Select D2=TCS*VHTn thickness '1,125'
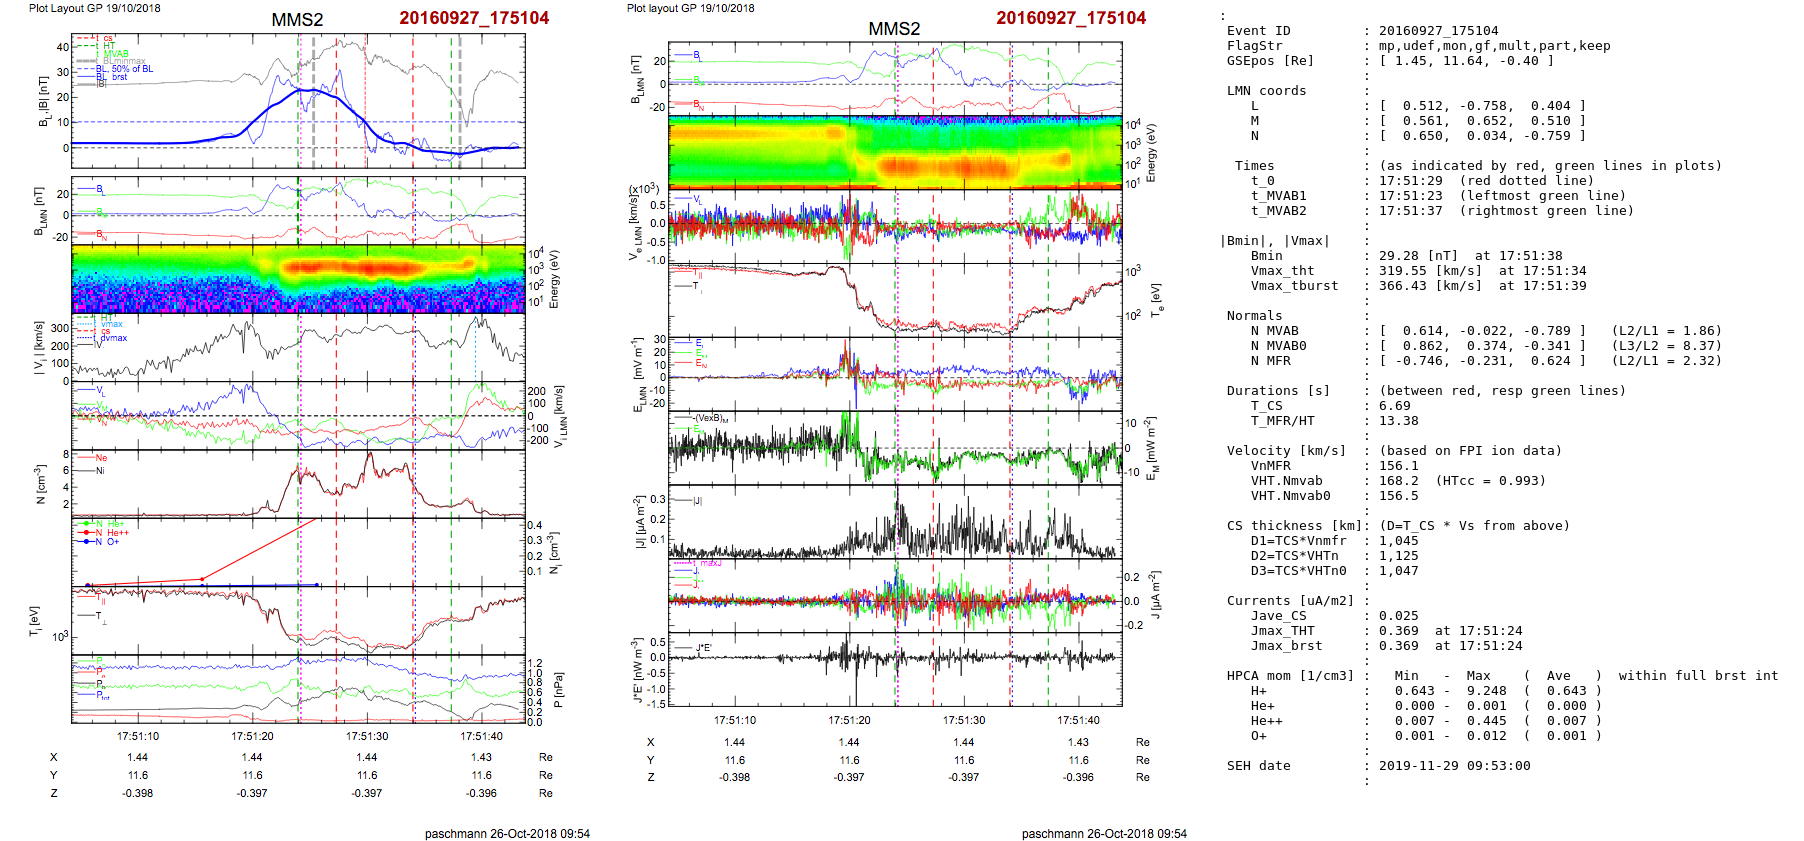The height and width of the screenshot is (841, 1804). coord(1398,556)
